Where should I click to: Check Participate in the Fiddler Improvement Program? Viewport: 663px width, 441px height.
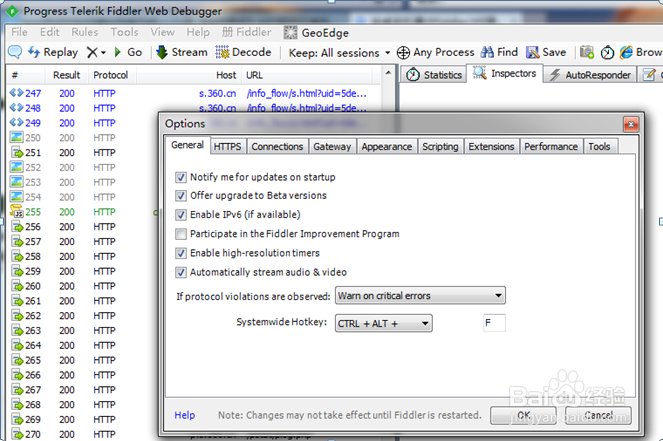tap(181, 234)
